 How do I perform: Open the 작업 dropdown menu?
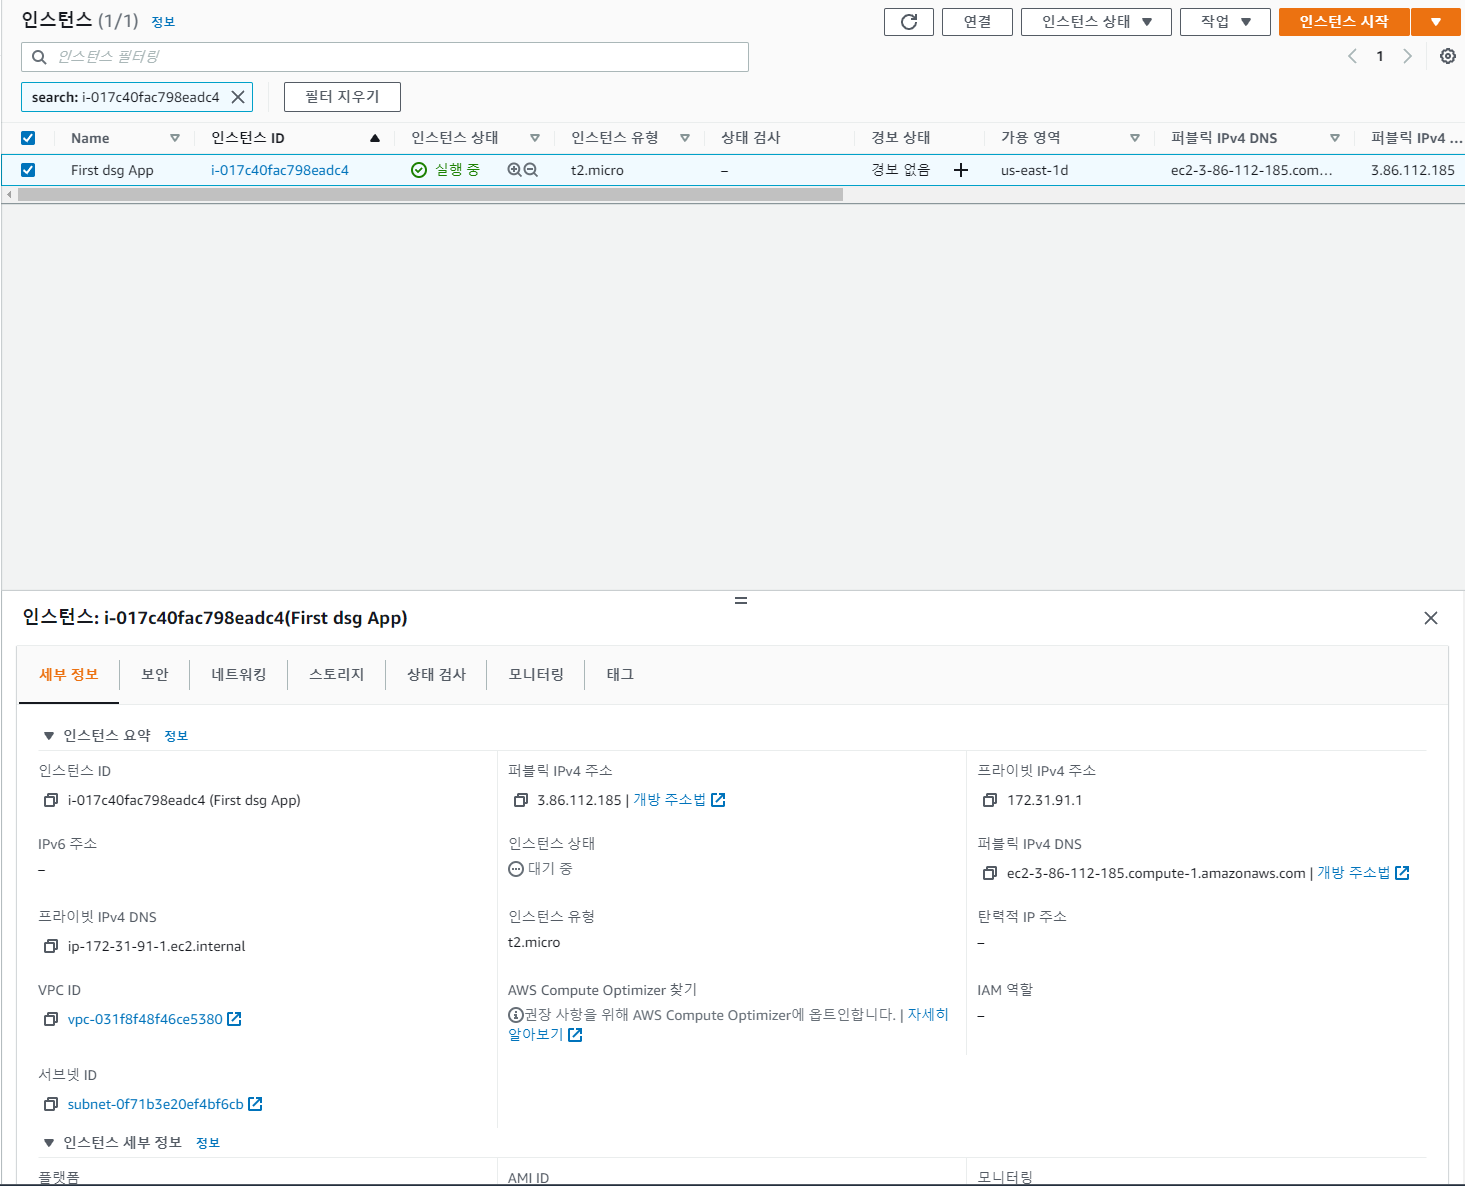coord(1224,21)
